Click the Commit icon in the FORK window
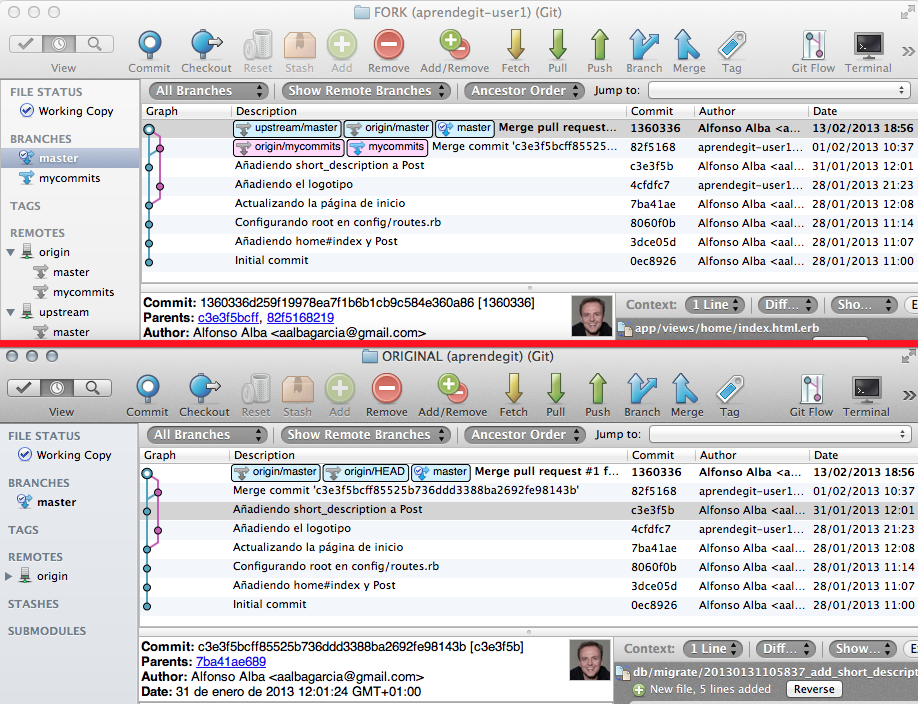The image size is (918, 704). point(149,45)
